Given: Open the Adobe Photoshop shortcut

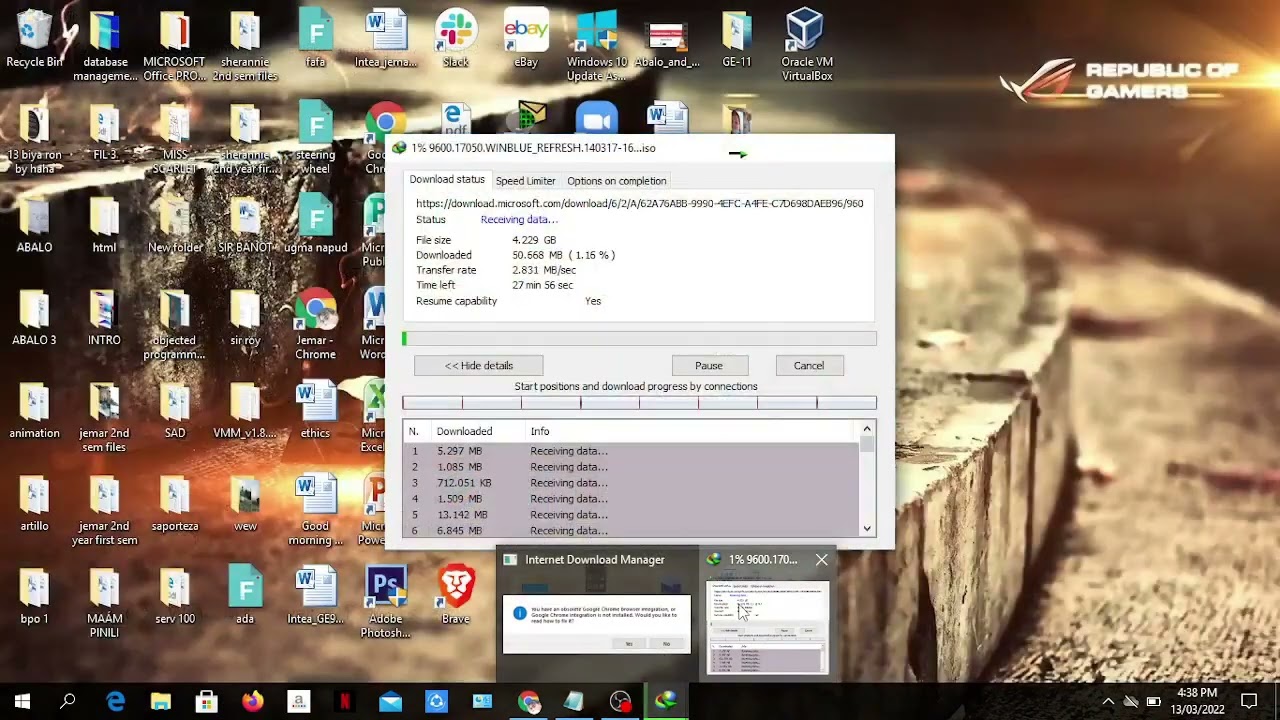Looking at the screenshot, I should click(x=386, y=603).
